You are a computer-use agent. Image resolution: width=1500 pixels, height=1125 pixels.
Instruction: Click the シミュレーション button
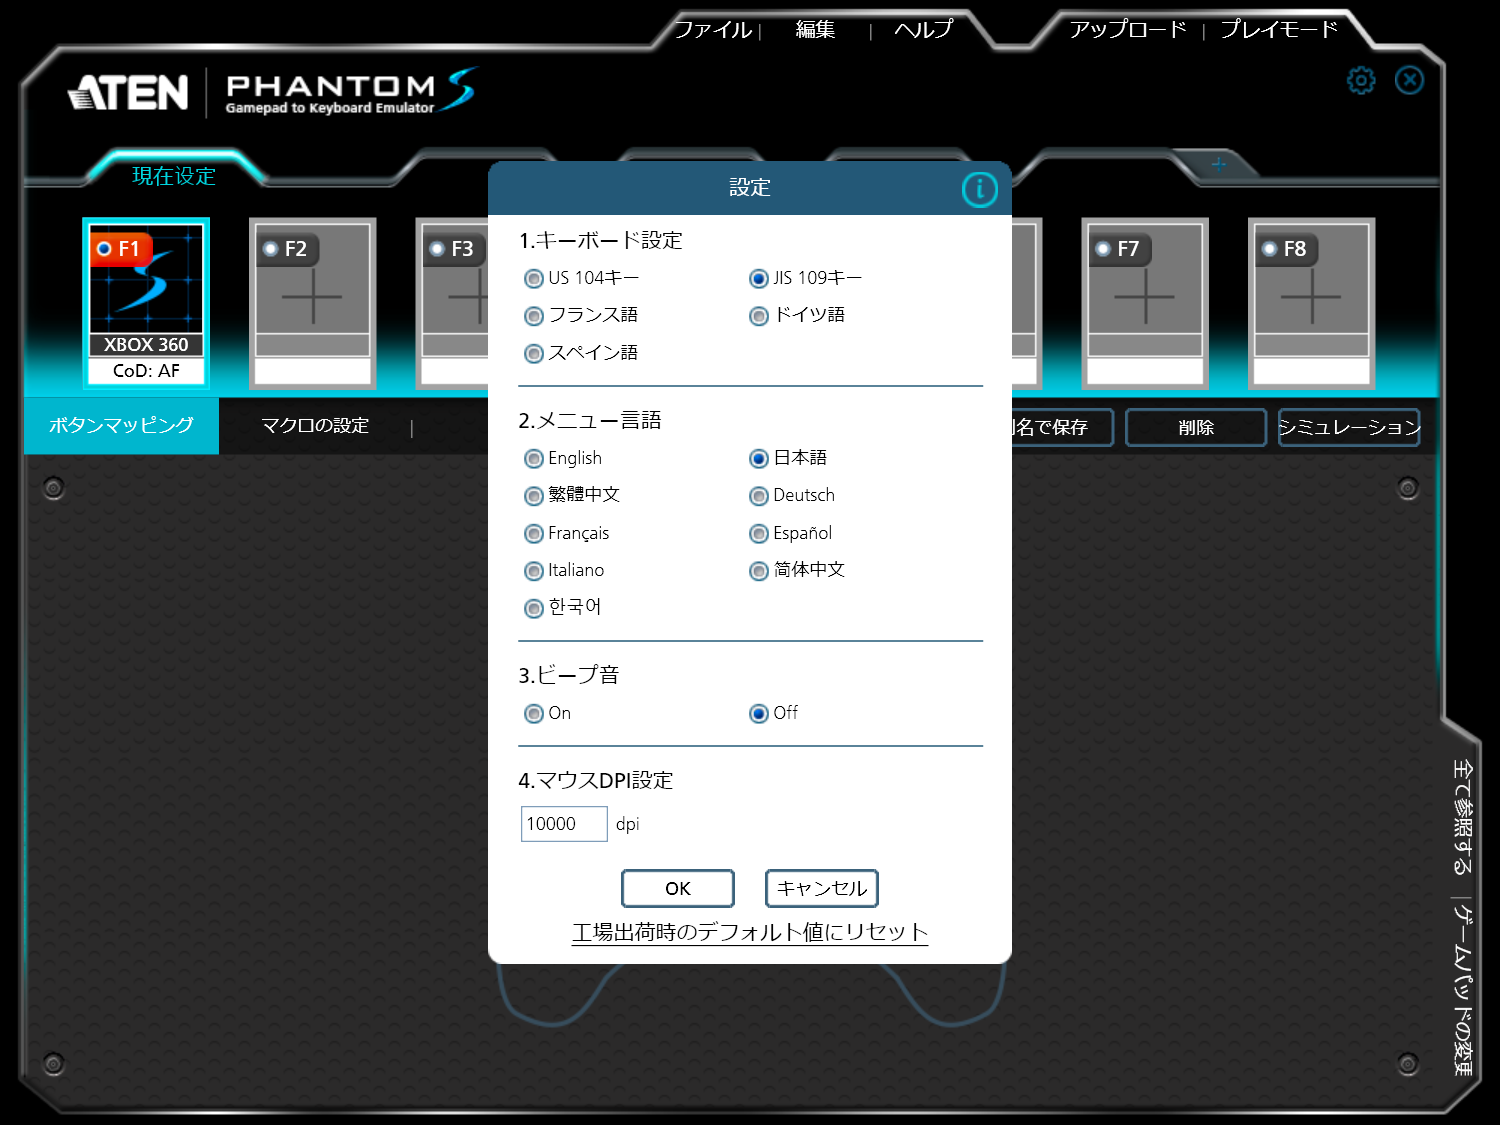point(1349,427)
